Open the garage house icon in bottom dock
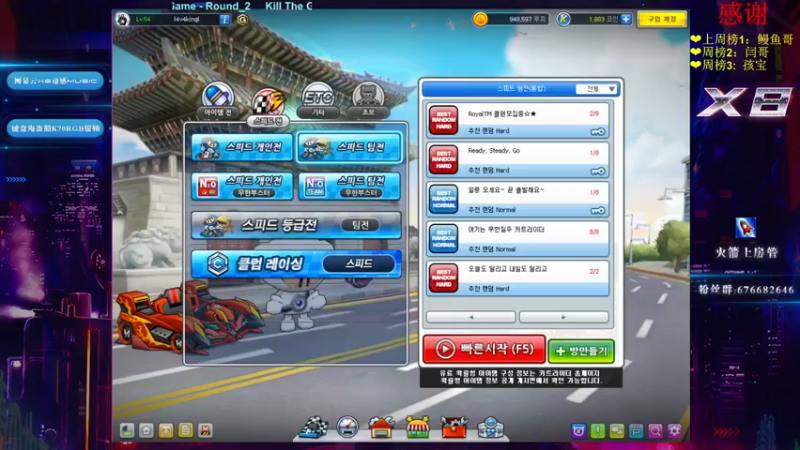 click(x=382, y=428)
